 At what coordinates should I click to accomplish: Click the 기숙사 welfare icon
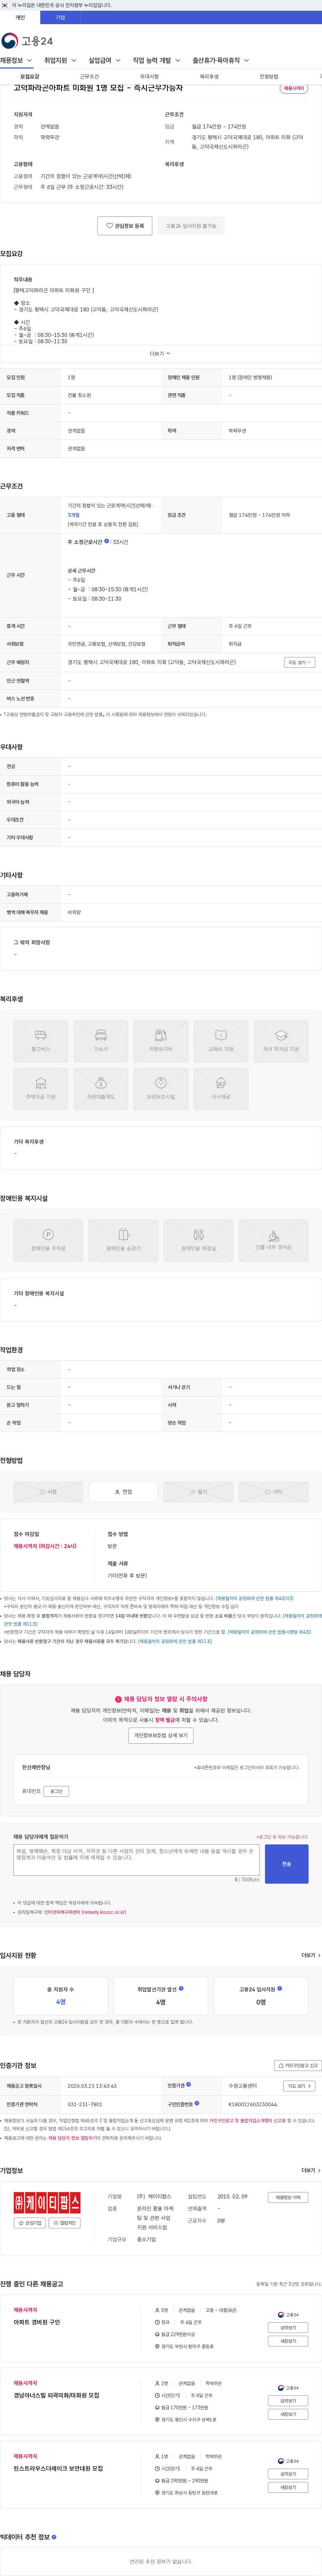click(x=101, y=1041)
